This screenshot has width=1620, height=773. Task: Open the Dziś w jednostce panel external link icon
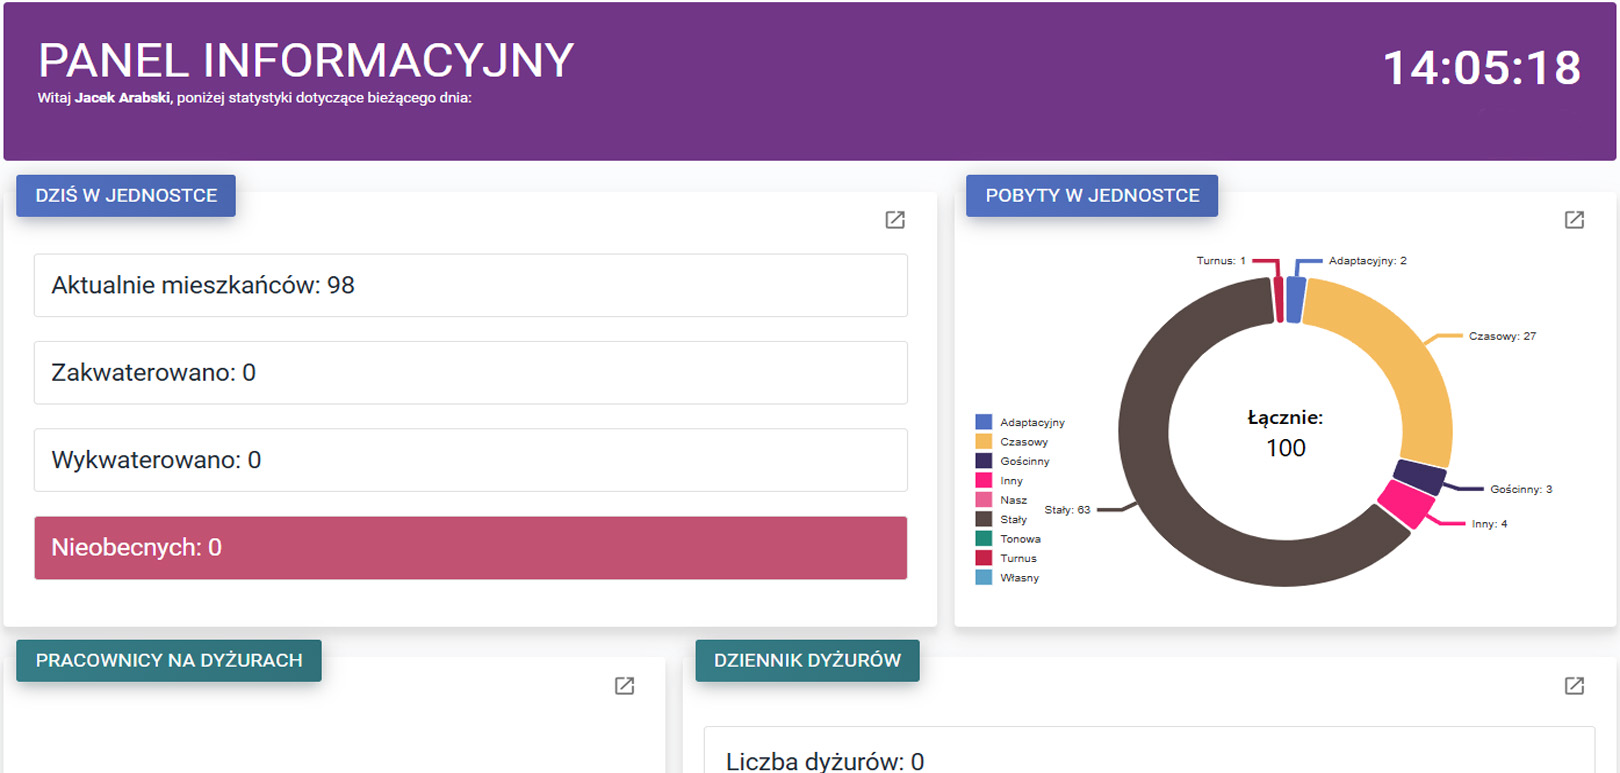click(x=895, y=220)
